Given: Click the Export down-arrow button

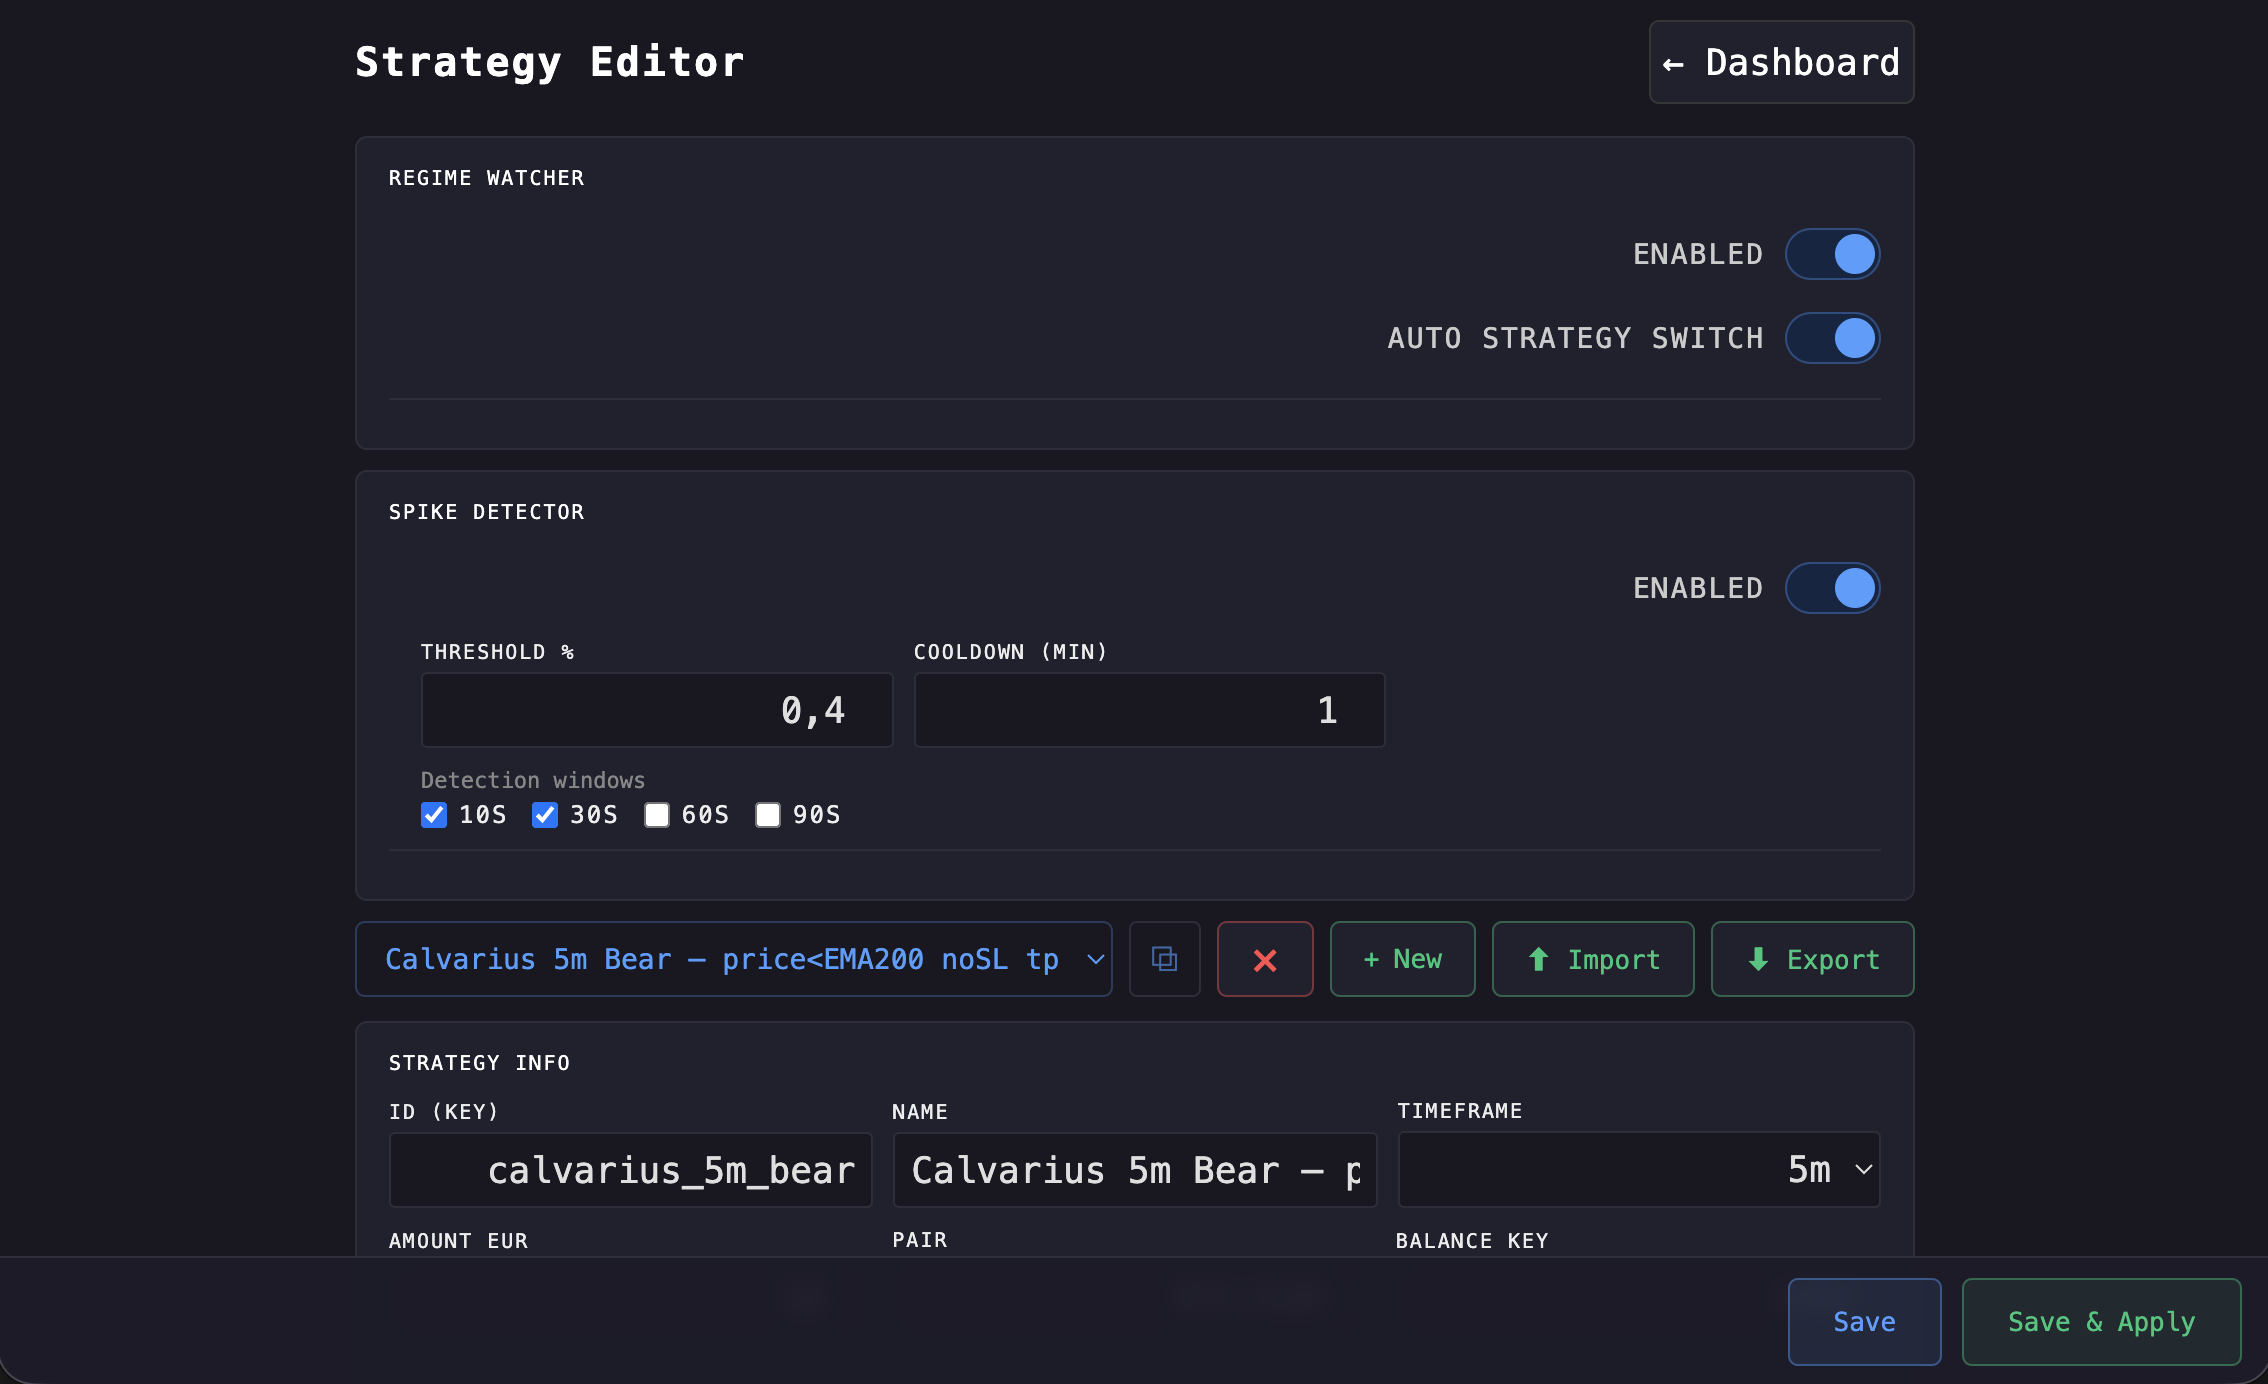Looking at the screenshot, I should [1812, 959].
